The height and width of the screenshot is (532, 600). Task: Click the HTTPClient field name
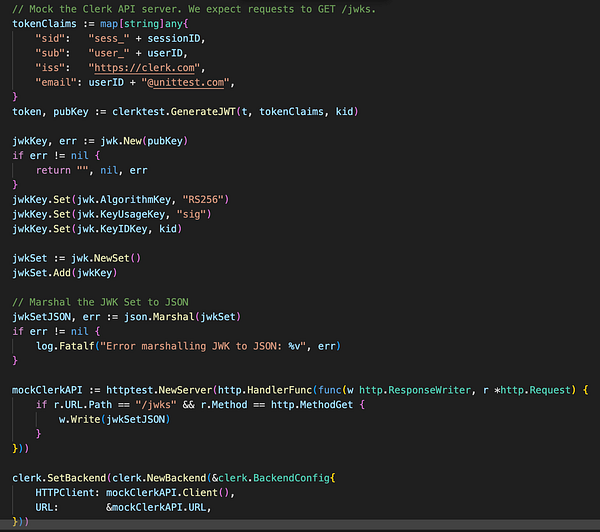(x=65, y=493)
